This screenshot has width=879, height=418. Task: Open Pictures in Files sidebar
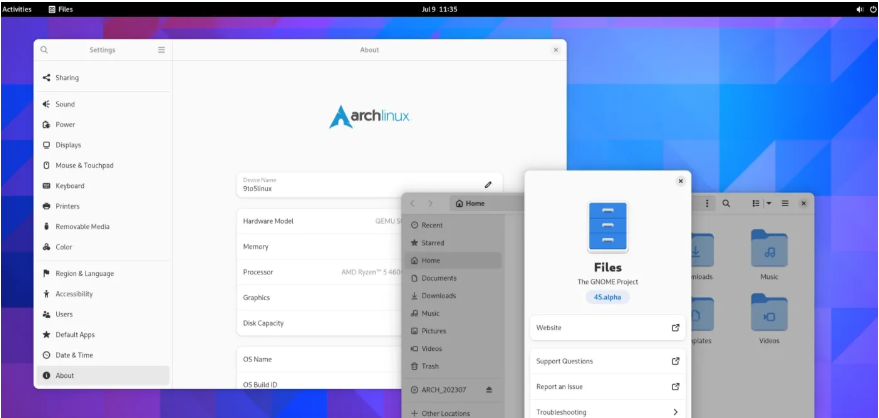(453, 331)
